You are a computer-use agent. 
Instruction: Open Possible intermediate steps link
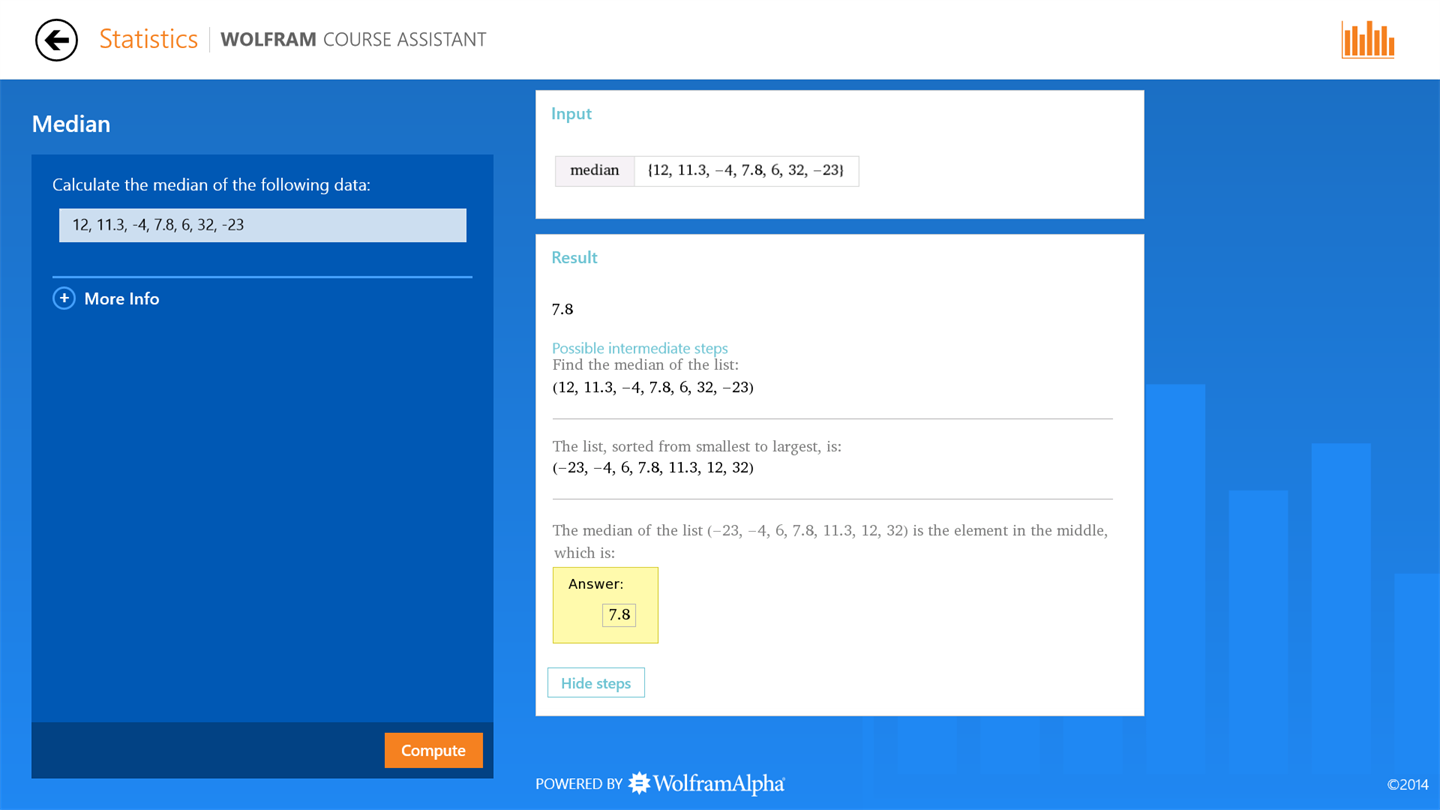click(640, 348)
